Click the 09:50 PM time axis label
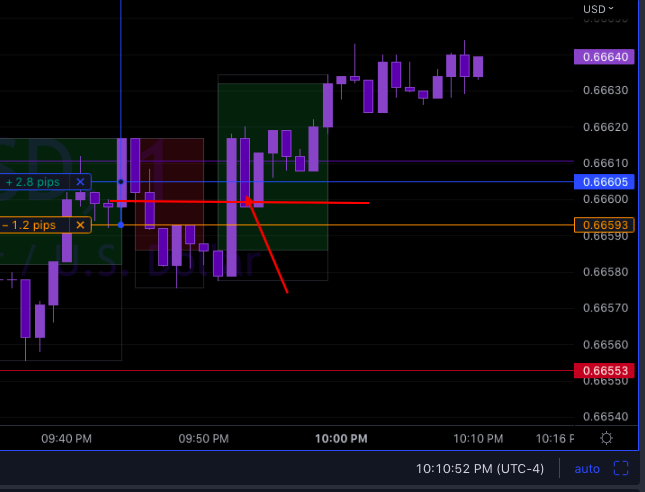645x492 pixels. point(204,439)
